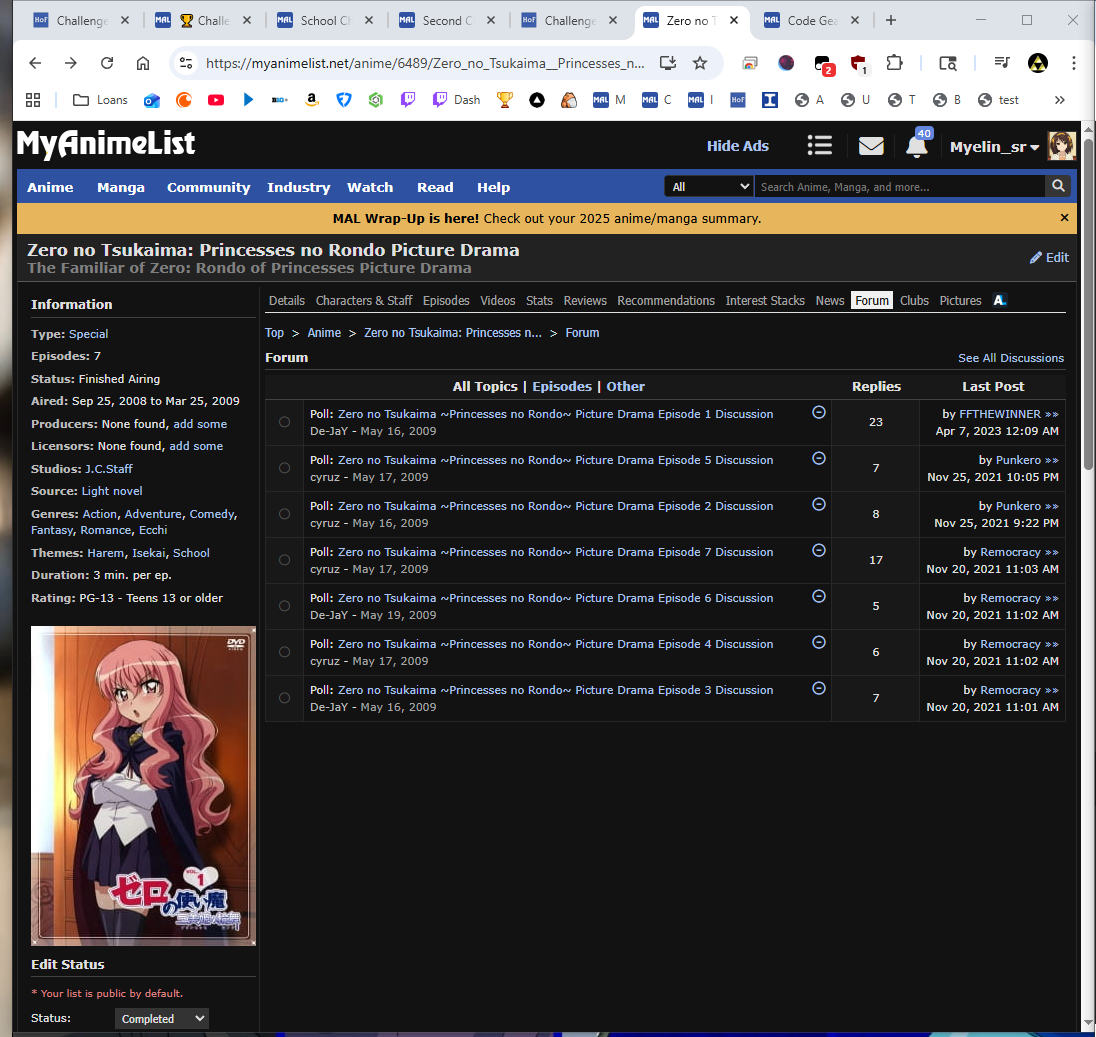The image size is (1096, 1037).
Task: Open the J.C.Staff studio link
Action: tap(108, 469)
